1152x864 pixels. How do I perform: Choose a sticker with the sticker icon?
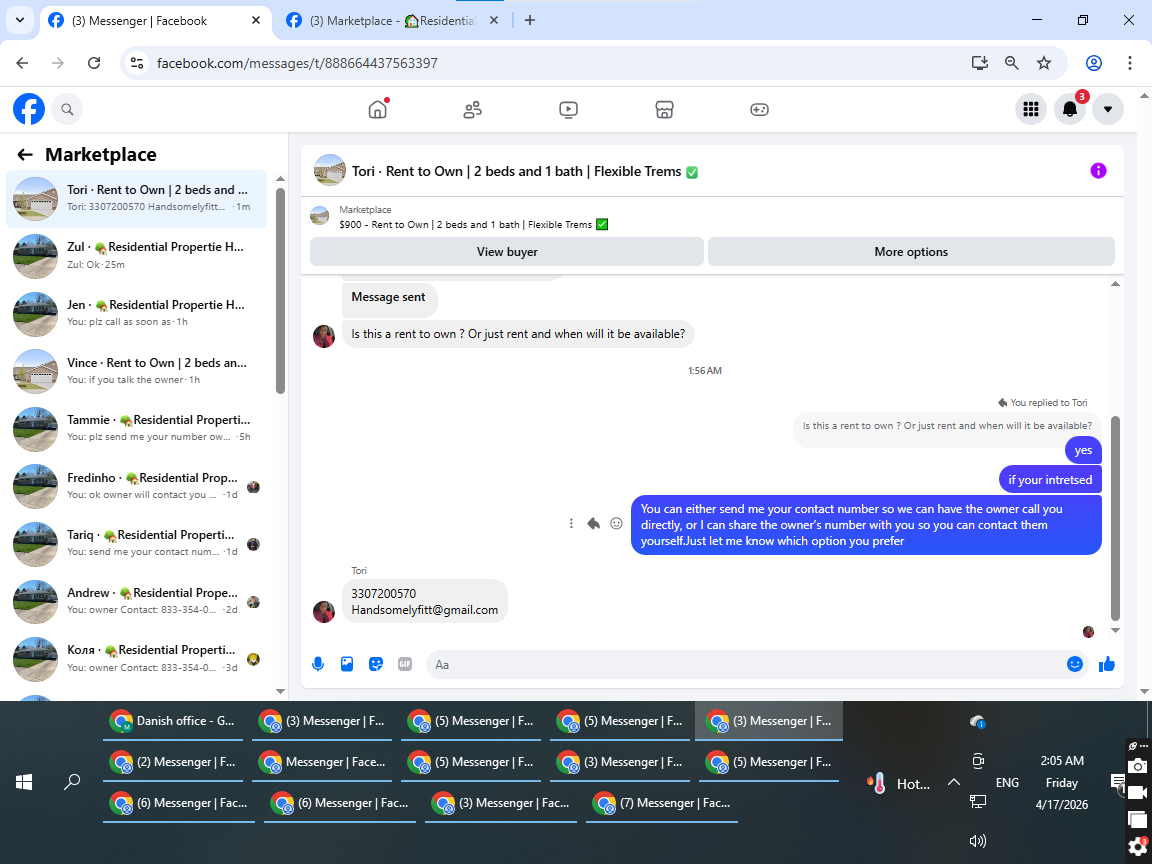coord(375,664)
